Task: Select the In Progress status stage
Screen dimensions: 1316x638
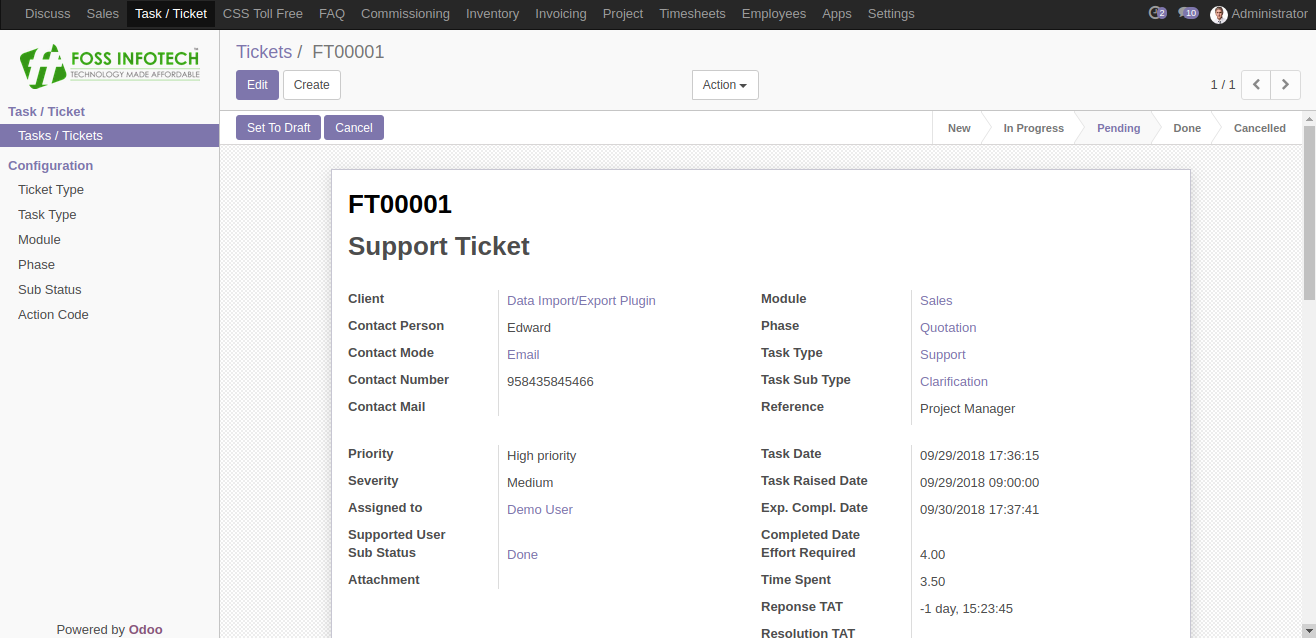Action: (1033, 128)
